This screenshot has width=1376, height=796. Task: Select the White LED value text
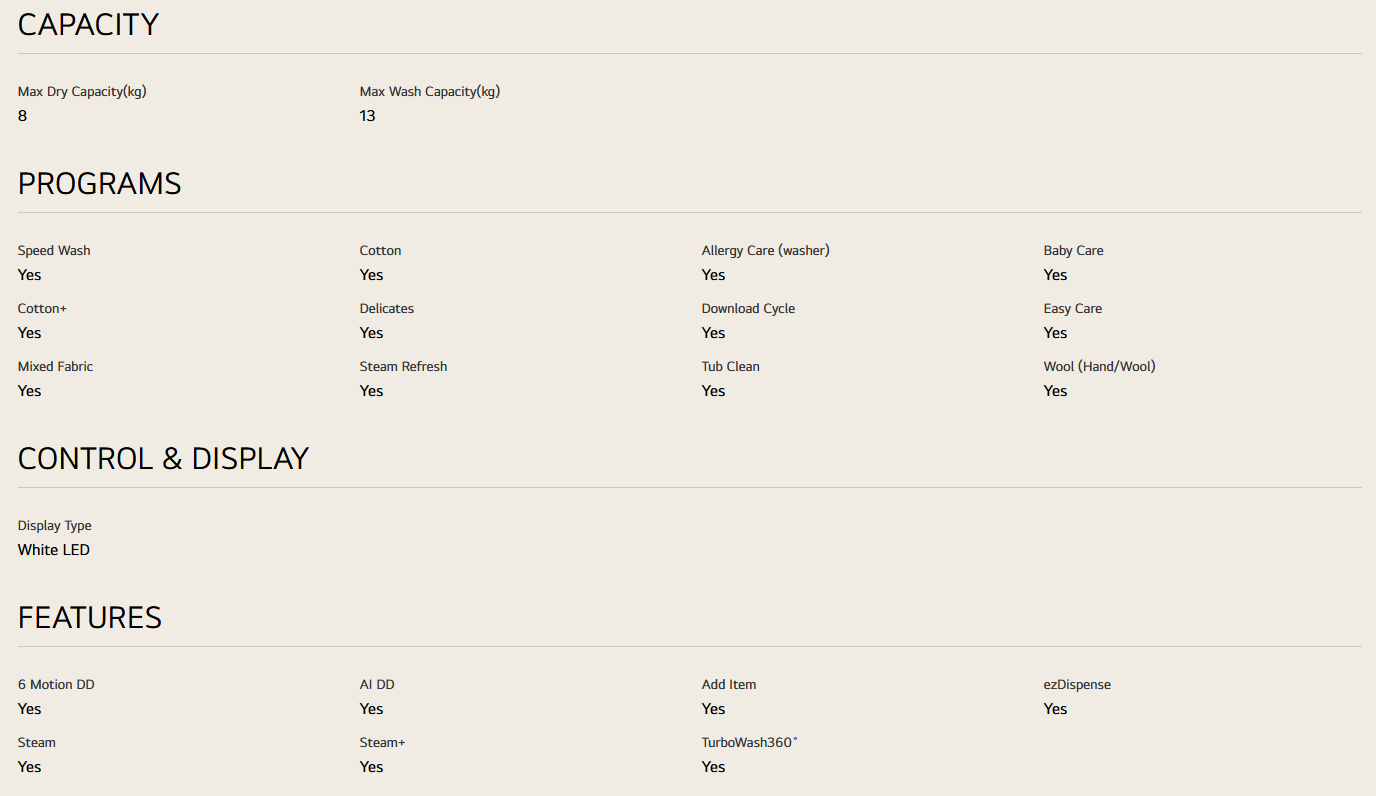(x=54, y=550)
